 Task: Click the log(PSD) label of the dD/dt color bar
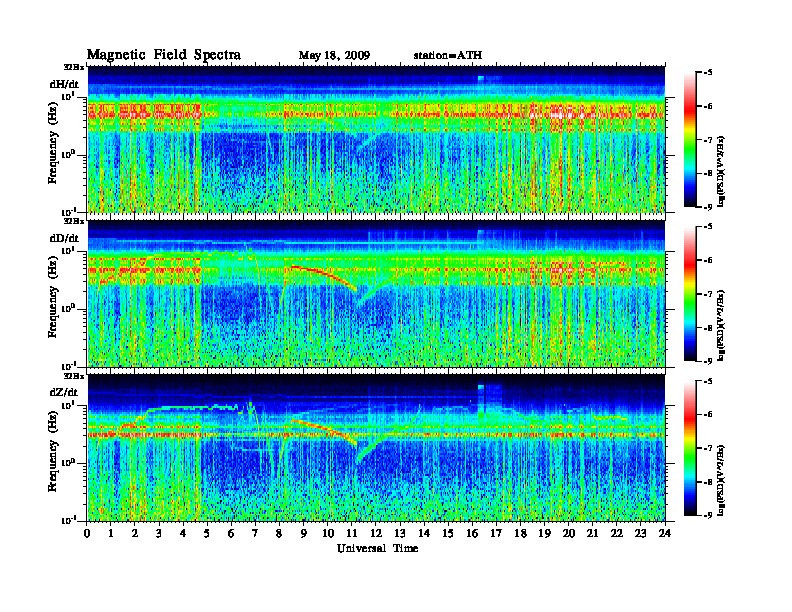pyautogui.click(x=721, y=326)
